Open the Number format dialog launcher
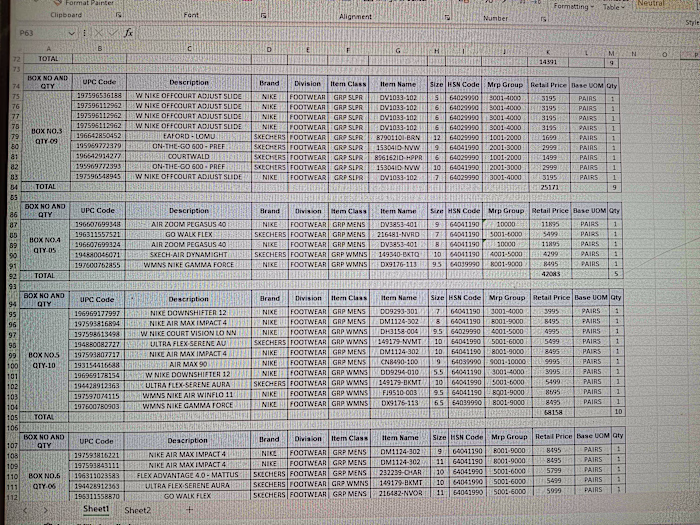 tap(543, 19)
